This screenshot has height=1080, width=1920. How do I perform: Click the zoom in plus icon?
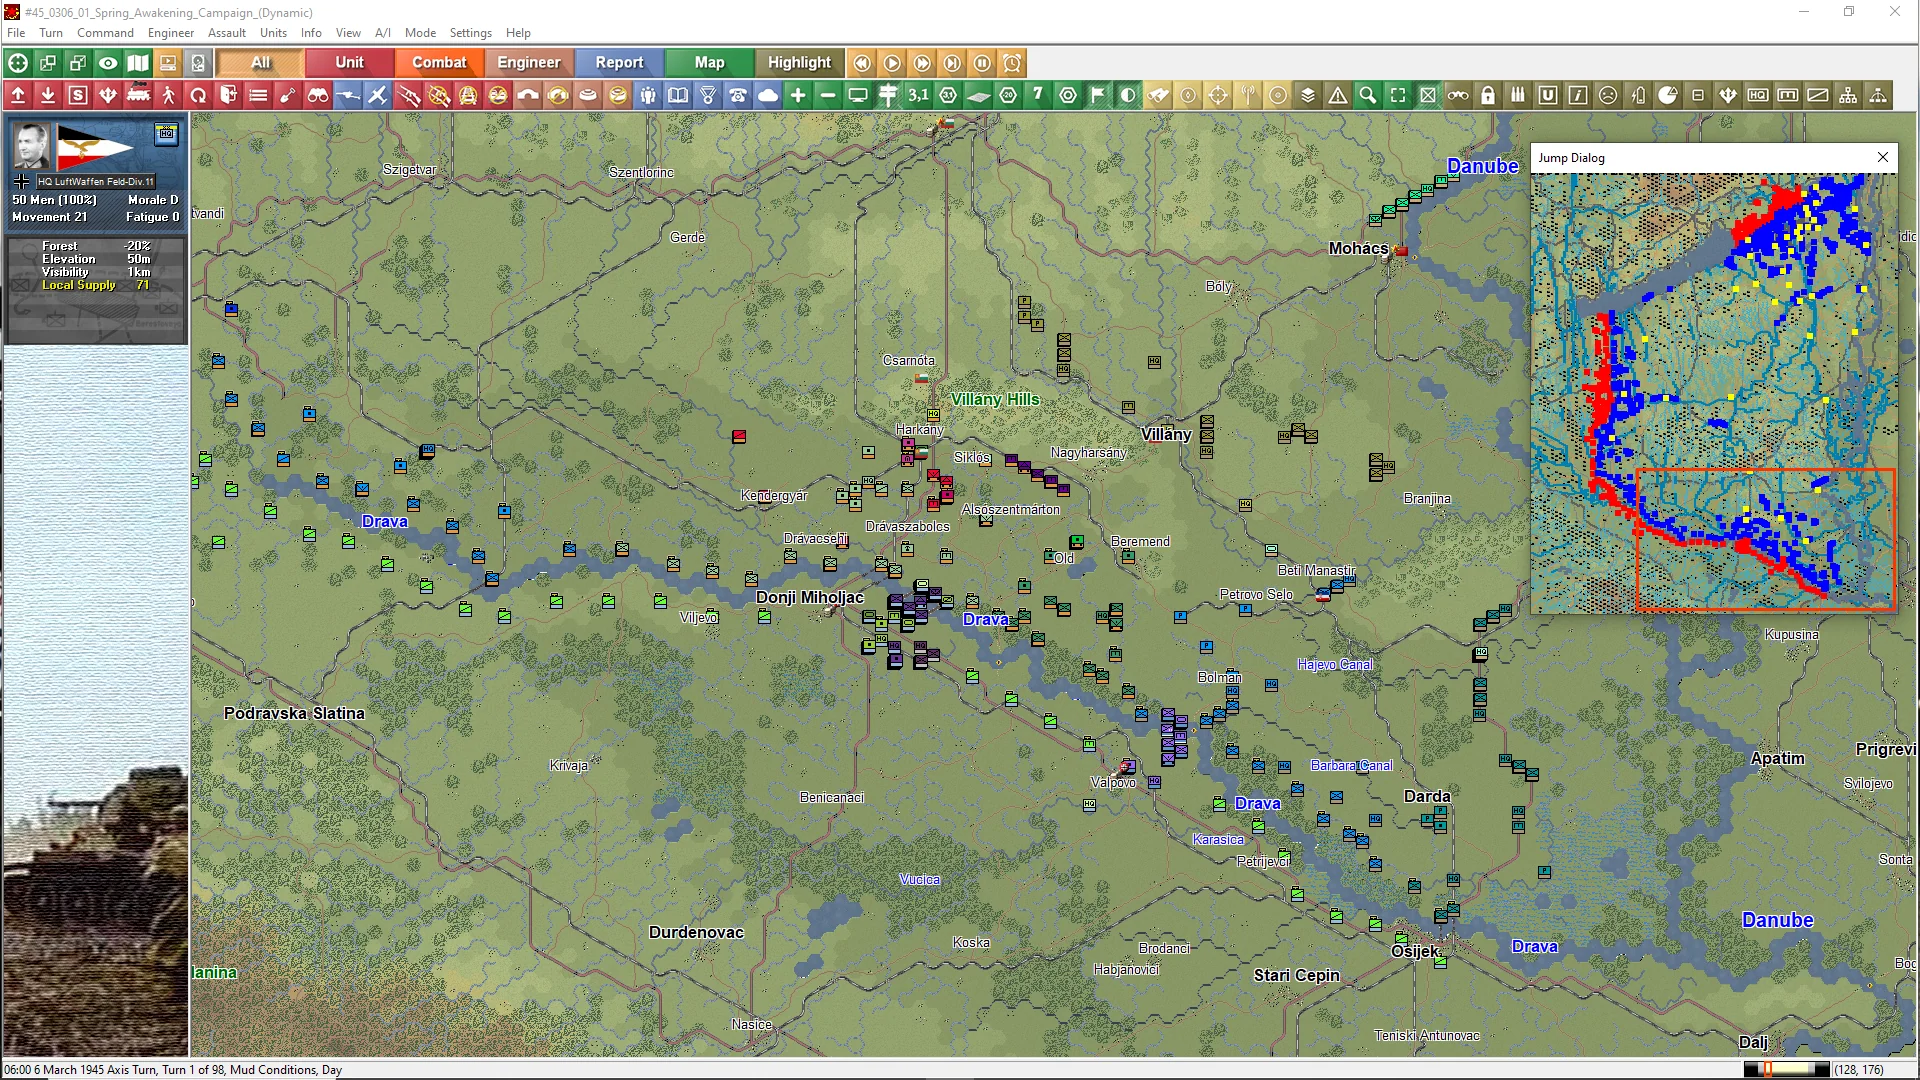798,95
